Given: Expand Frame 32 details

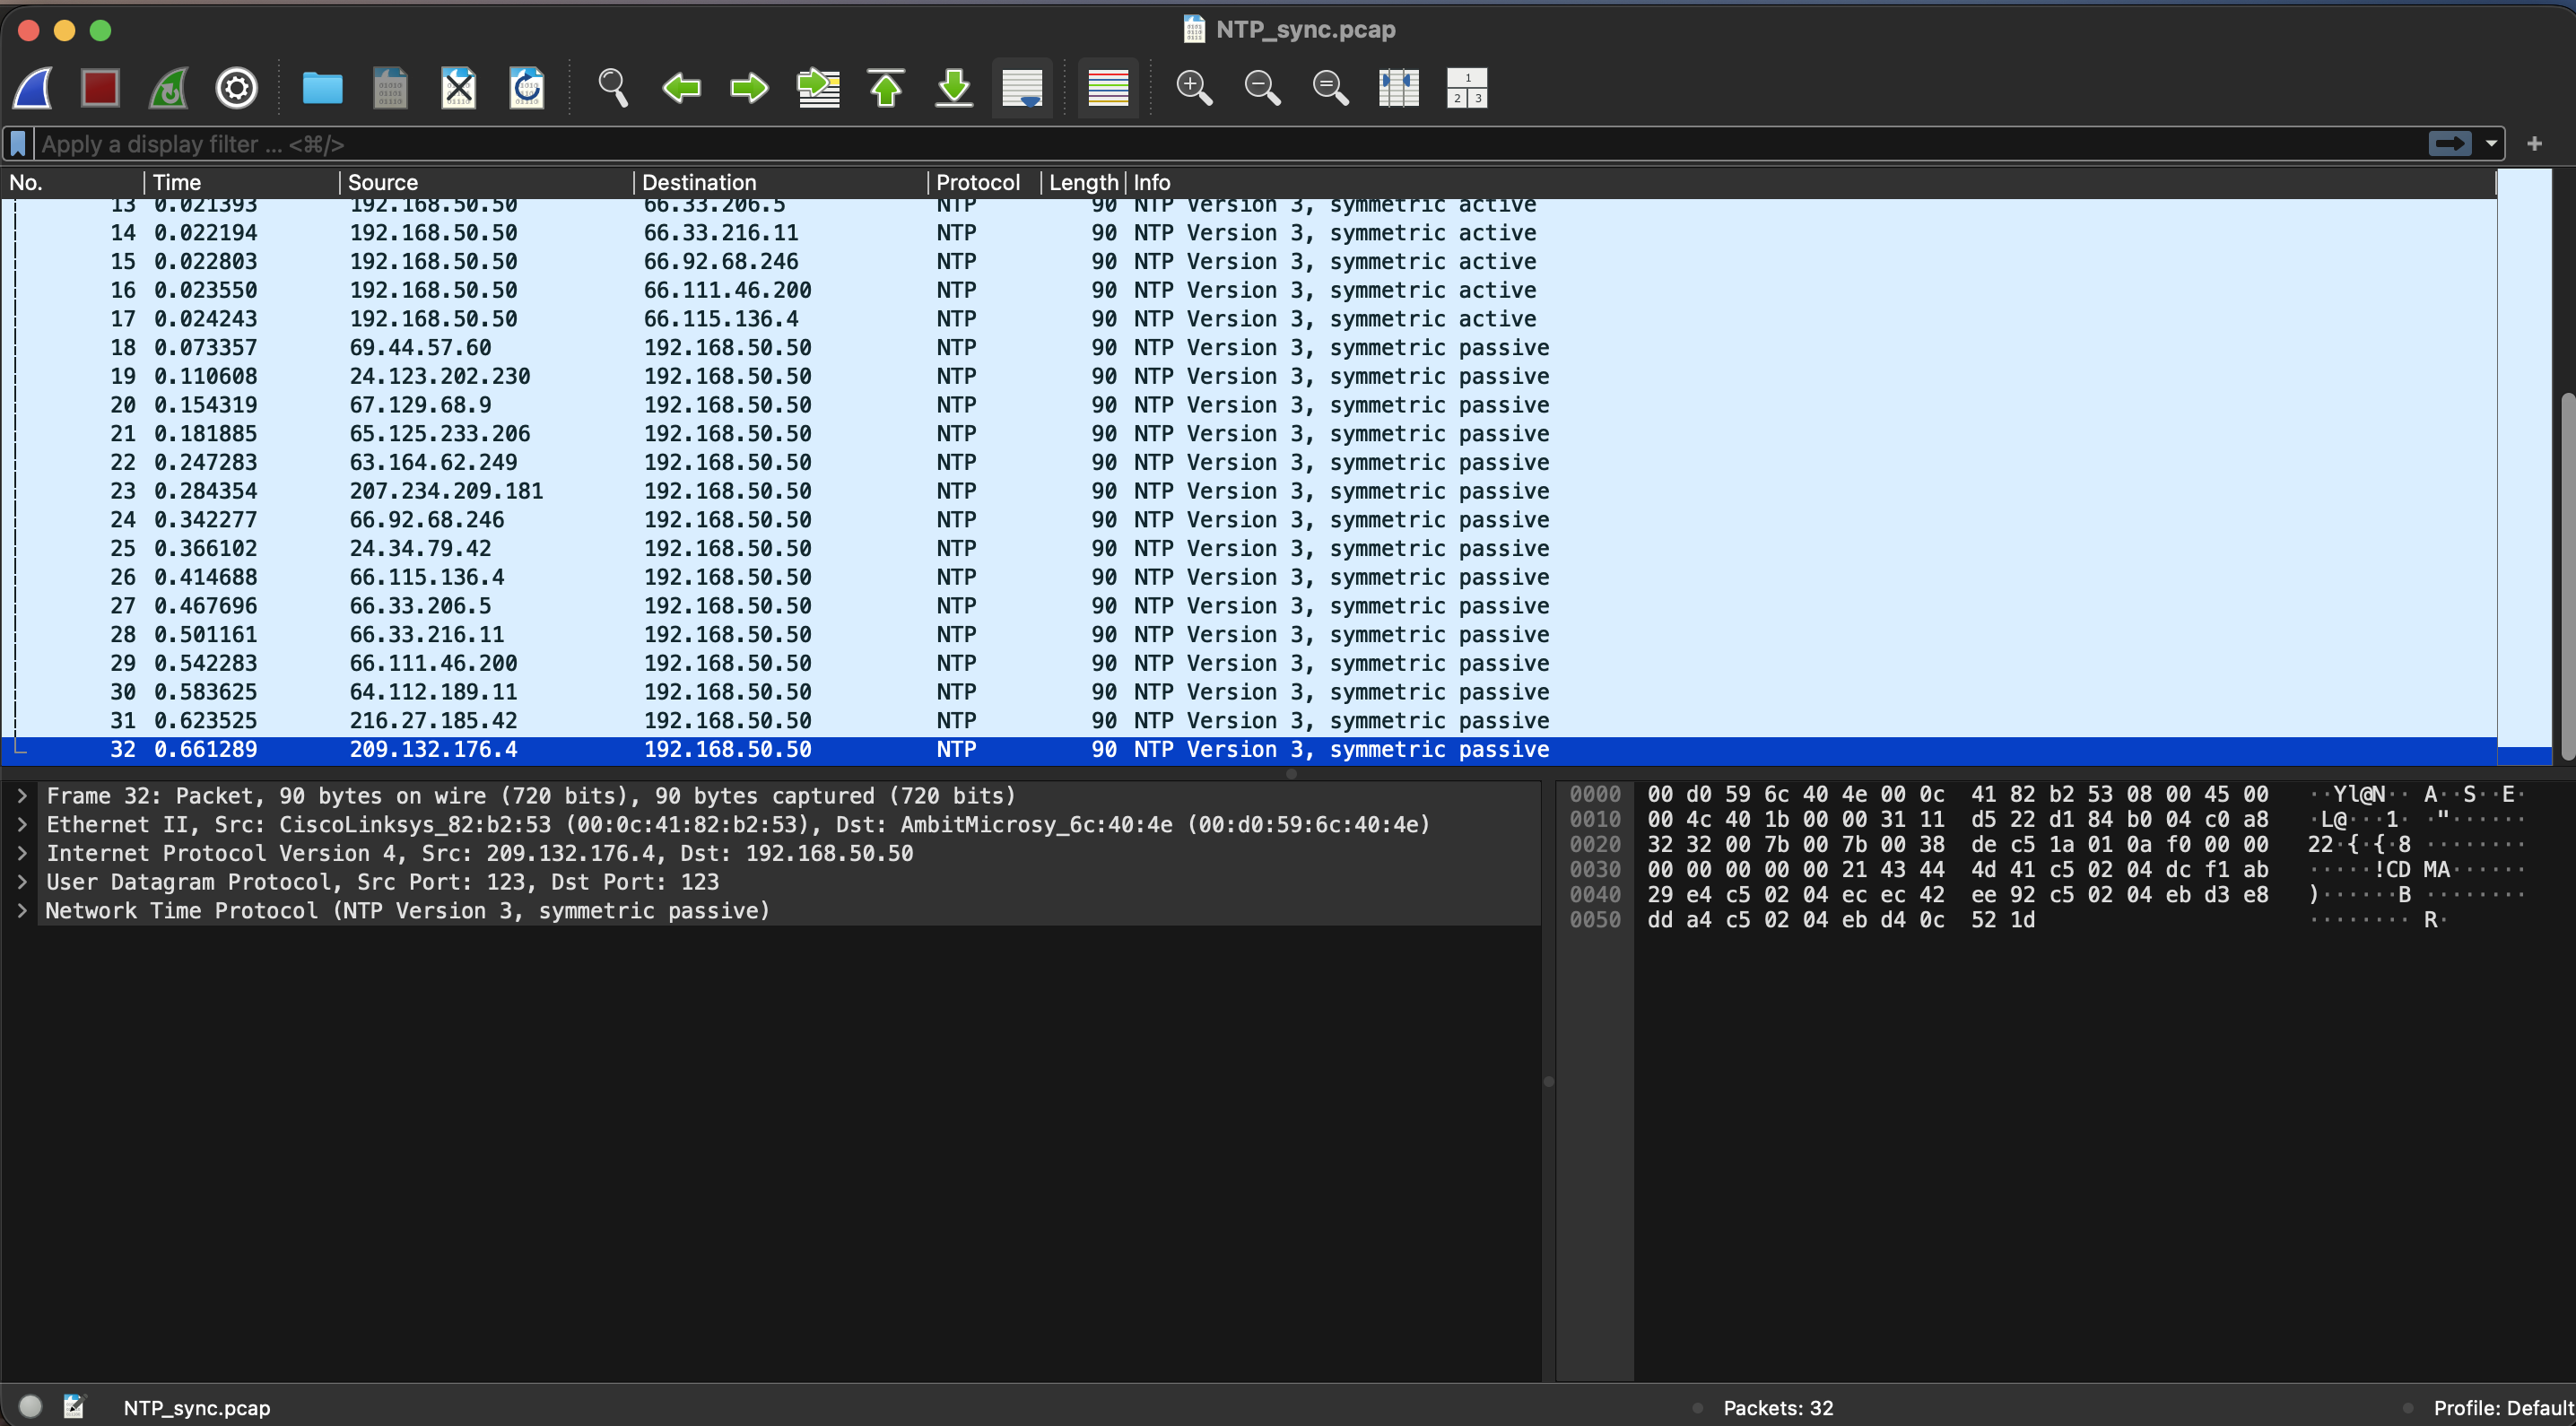Looking at the screenshot, I should click(x=21, y=796).
